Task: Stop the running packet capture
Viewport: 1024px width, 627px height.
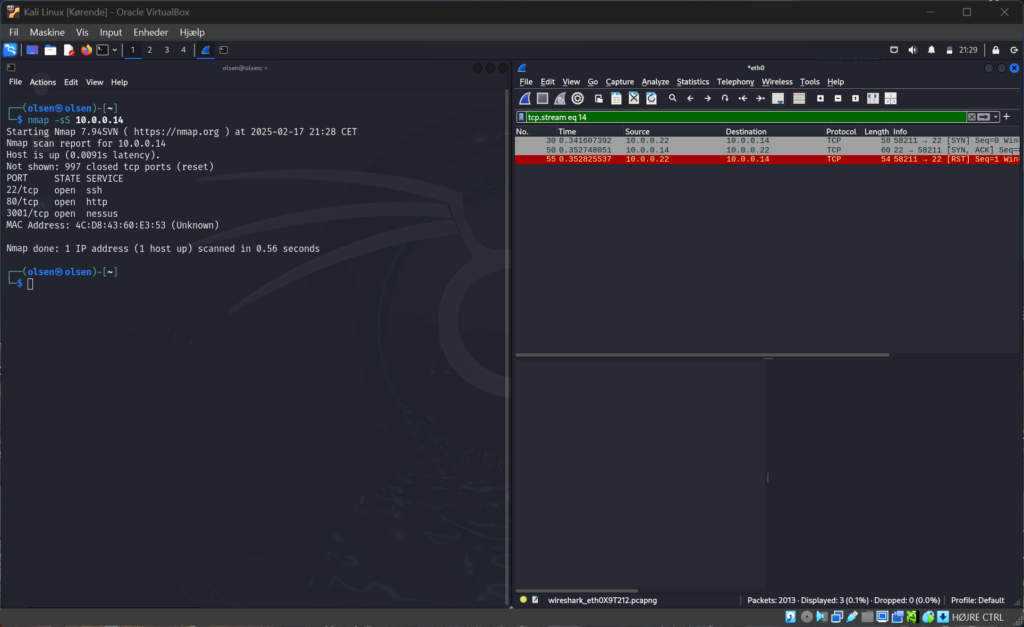Action: point(542,98)
